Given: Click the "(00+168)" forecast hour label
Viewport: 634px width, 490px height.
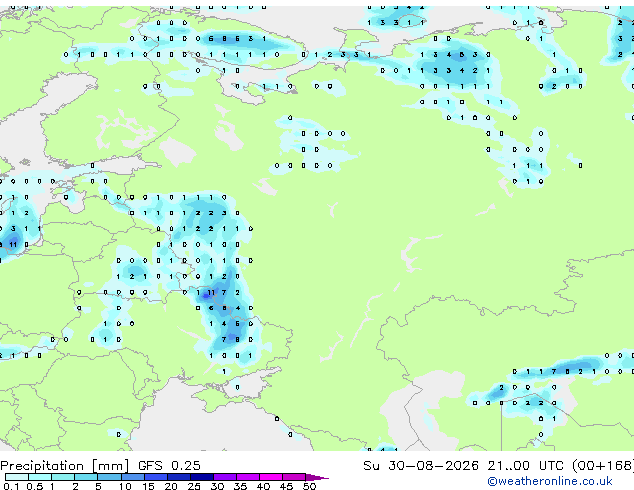Looking at the screenshot, I should (x=603, y=466).
